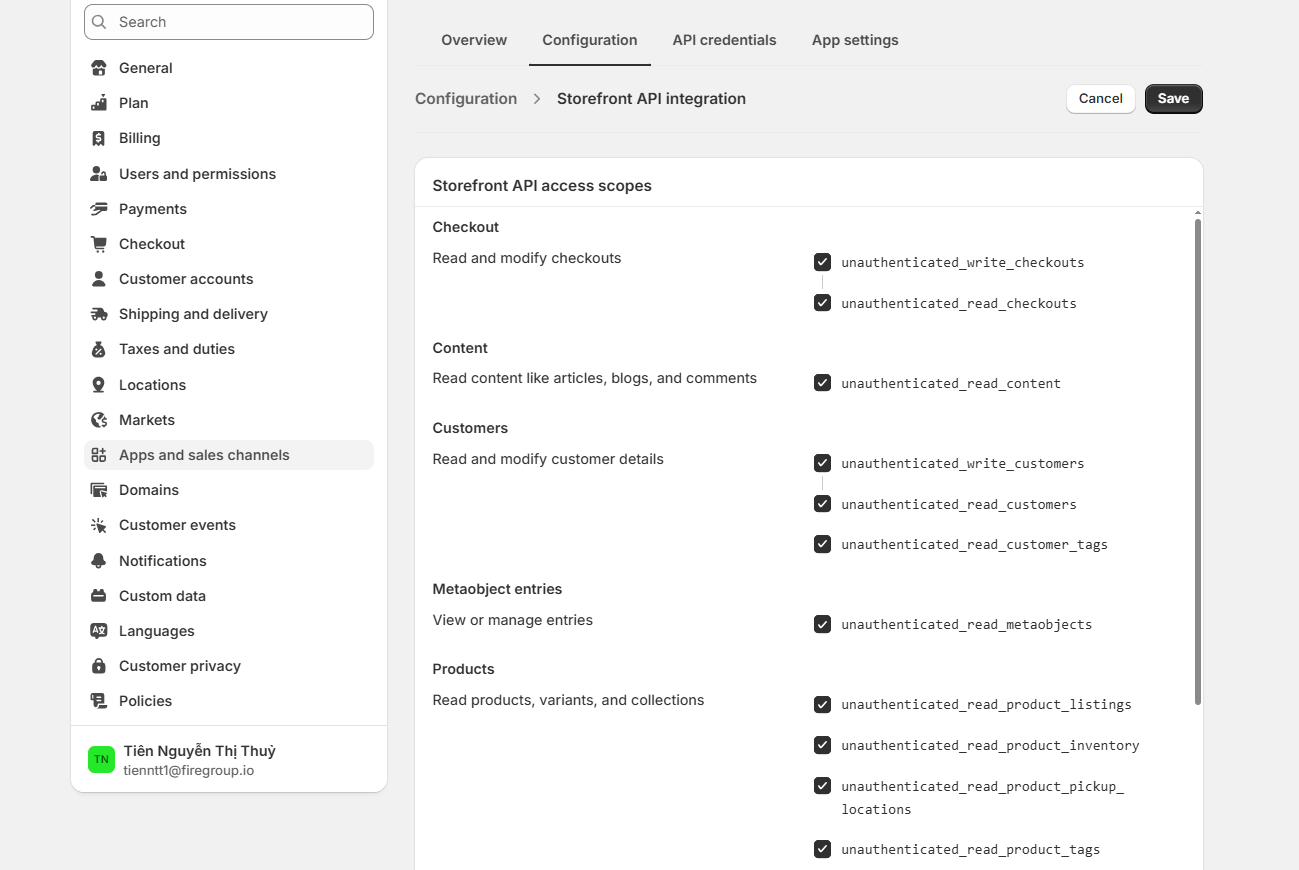Toggle unauthenticated_read_metaobjects checkbox

click(822, 624)
